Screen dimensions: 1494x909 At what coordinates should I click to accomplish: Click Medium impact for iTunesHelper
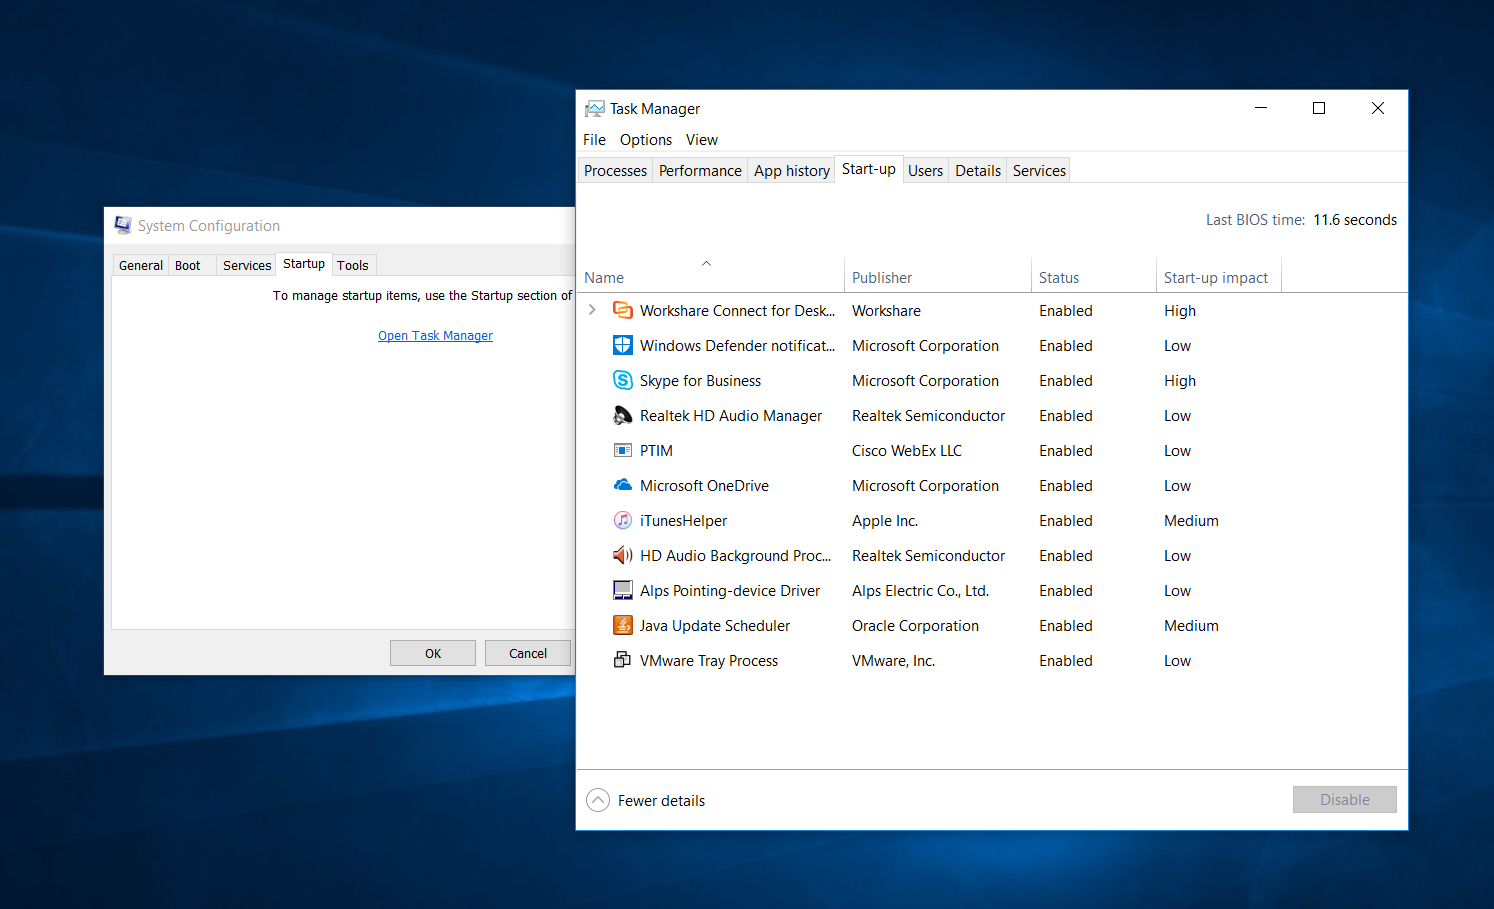click(x=1191, y=521)
